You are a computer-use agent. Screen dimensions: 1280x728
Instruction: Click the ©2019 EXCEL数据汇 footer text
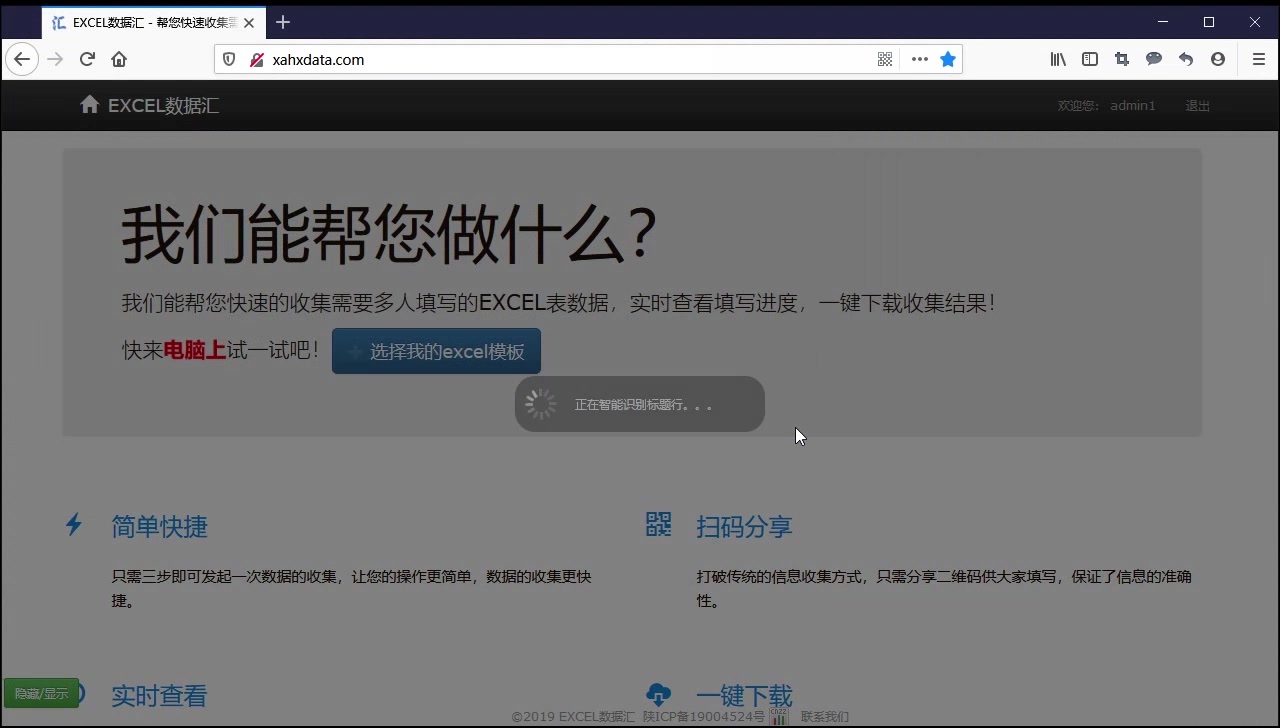point(573,716)
